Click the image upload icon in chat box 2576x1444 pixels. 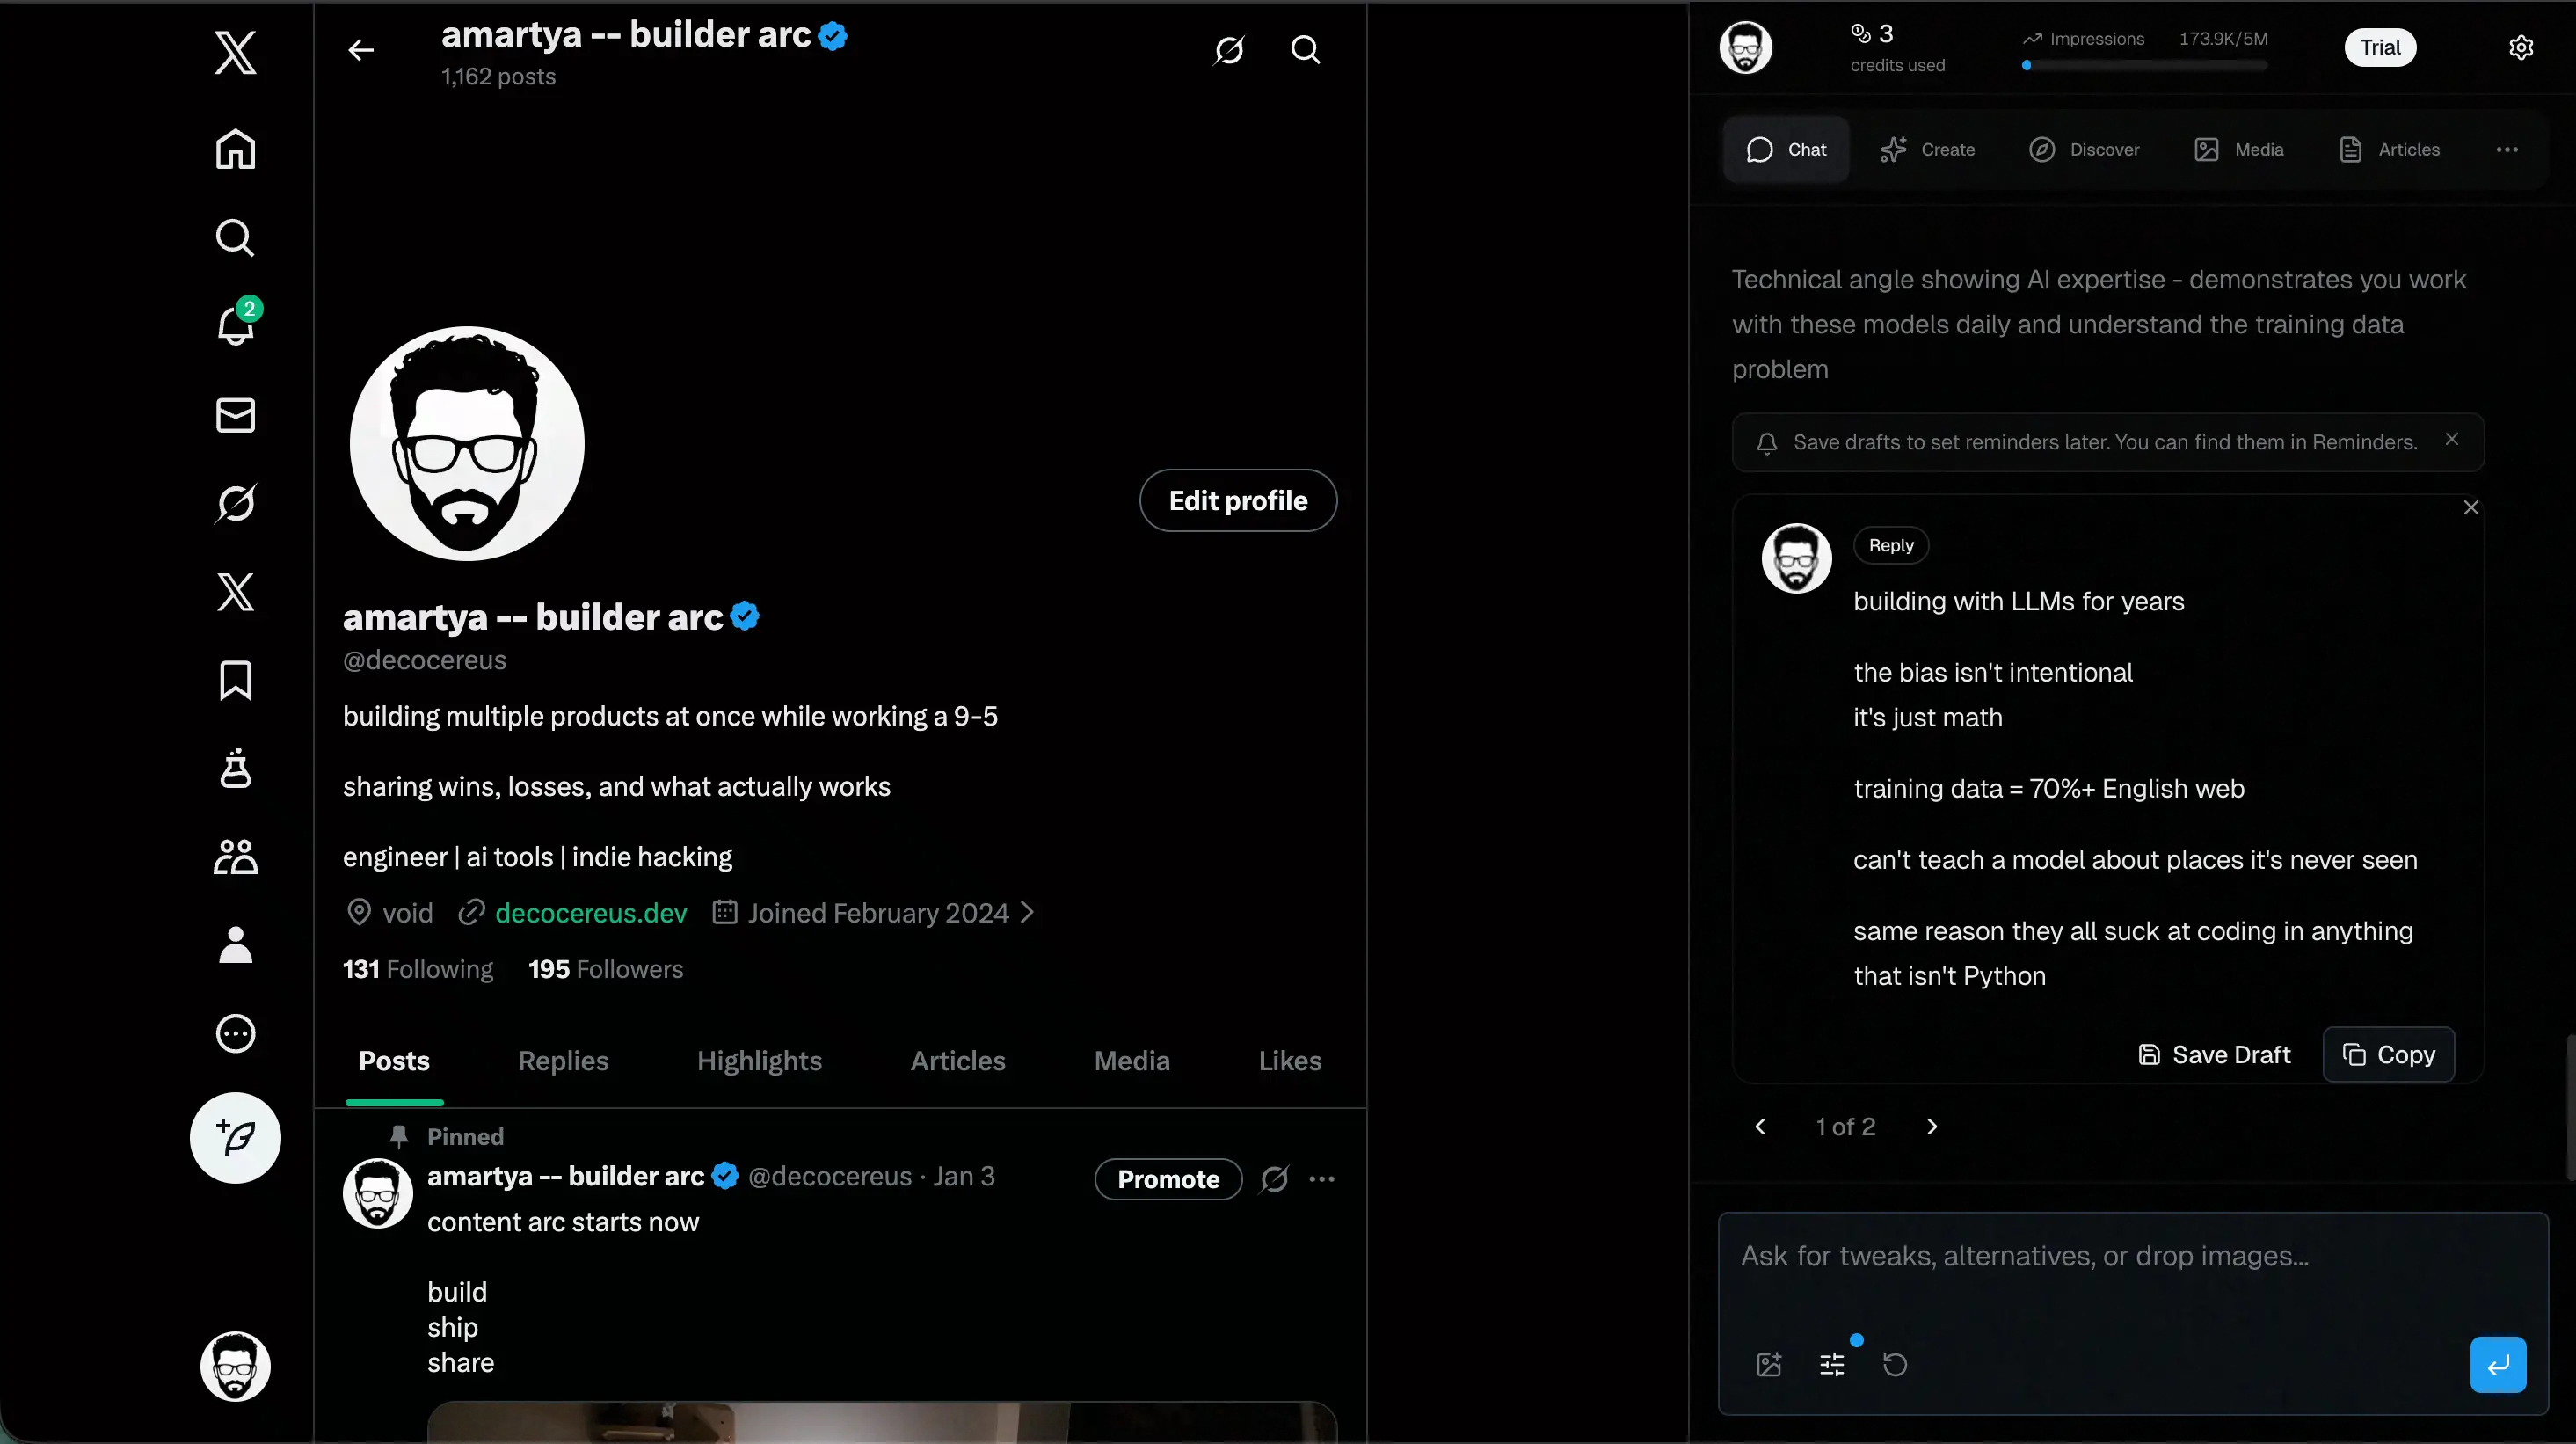click(x=1769, y=1365)
